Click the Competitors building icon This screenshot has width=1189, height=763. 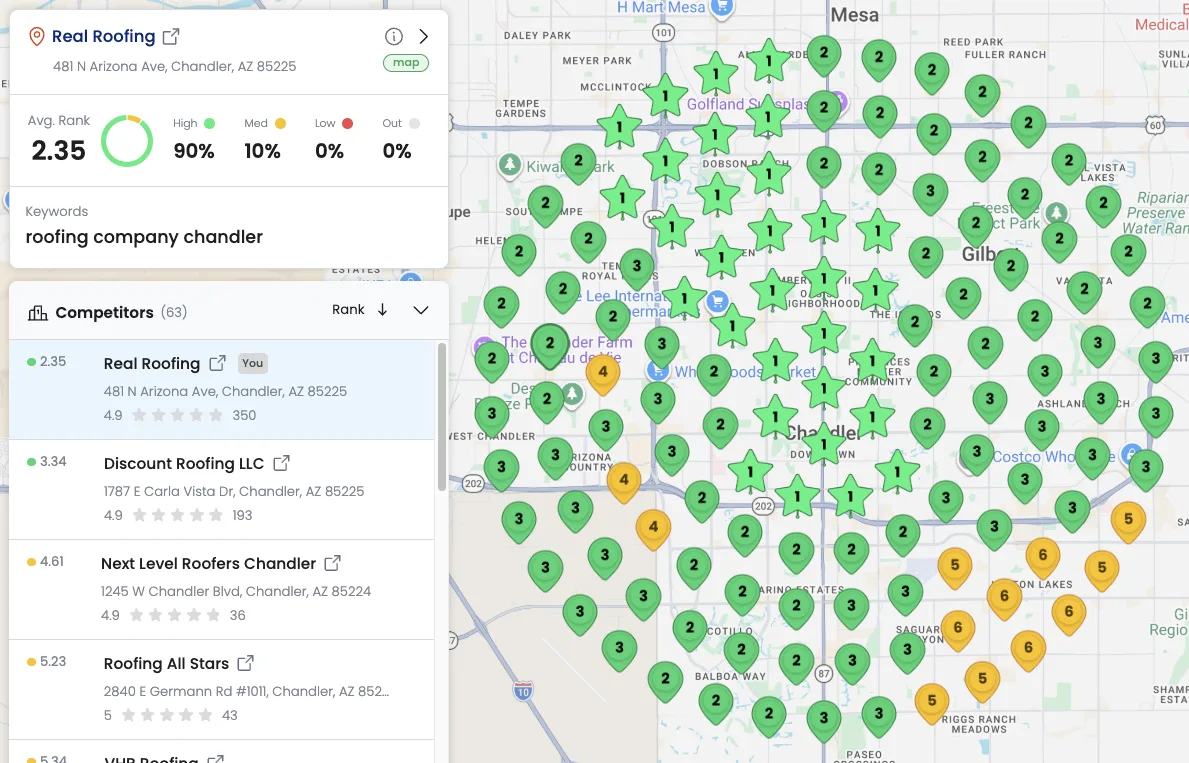point(37,312)
